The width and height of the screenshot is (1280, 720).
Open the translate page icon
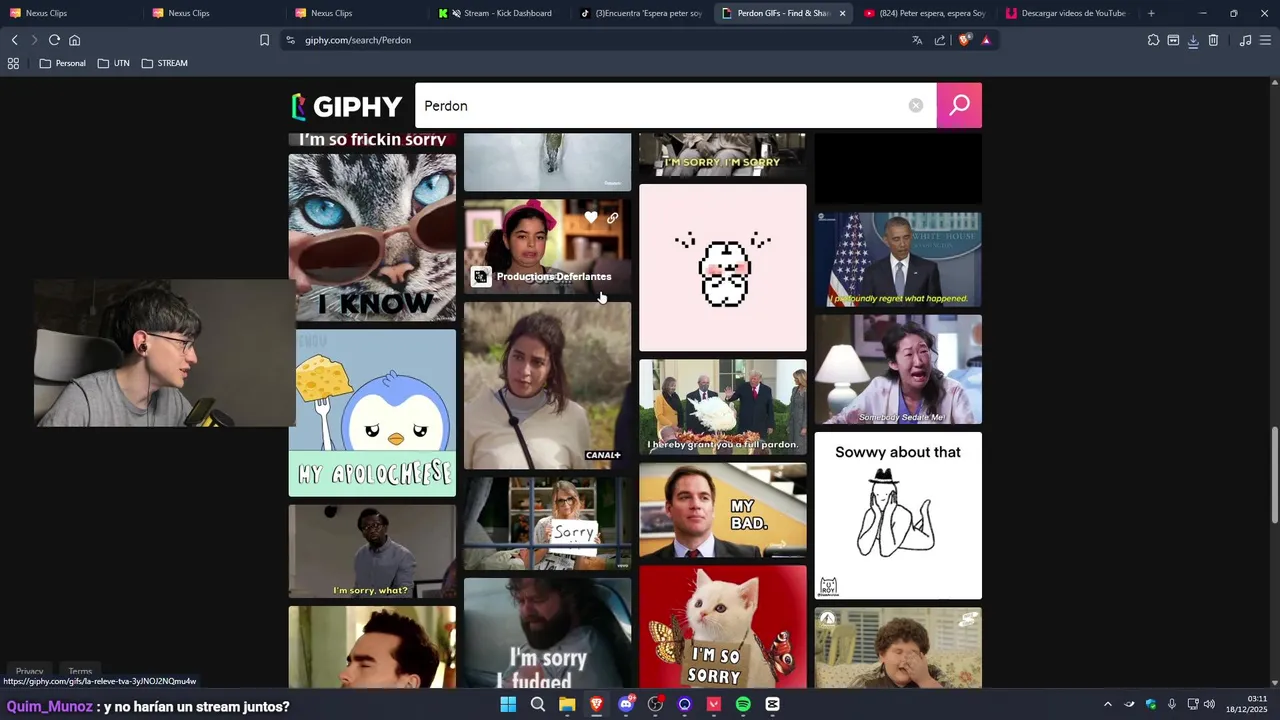pos(917,40)
